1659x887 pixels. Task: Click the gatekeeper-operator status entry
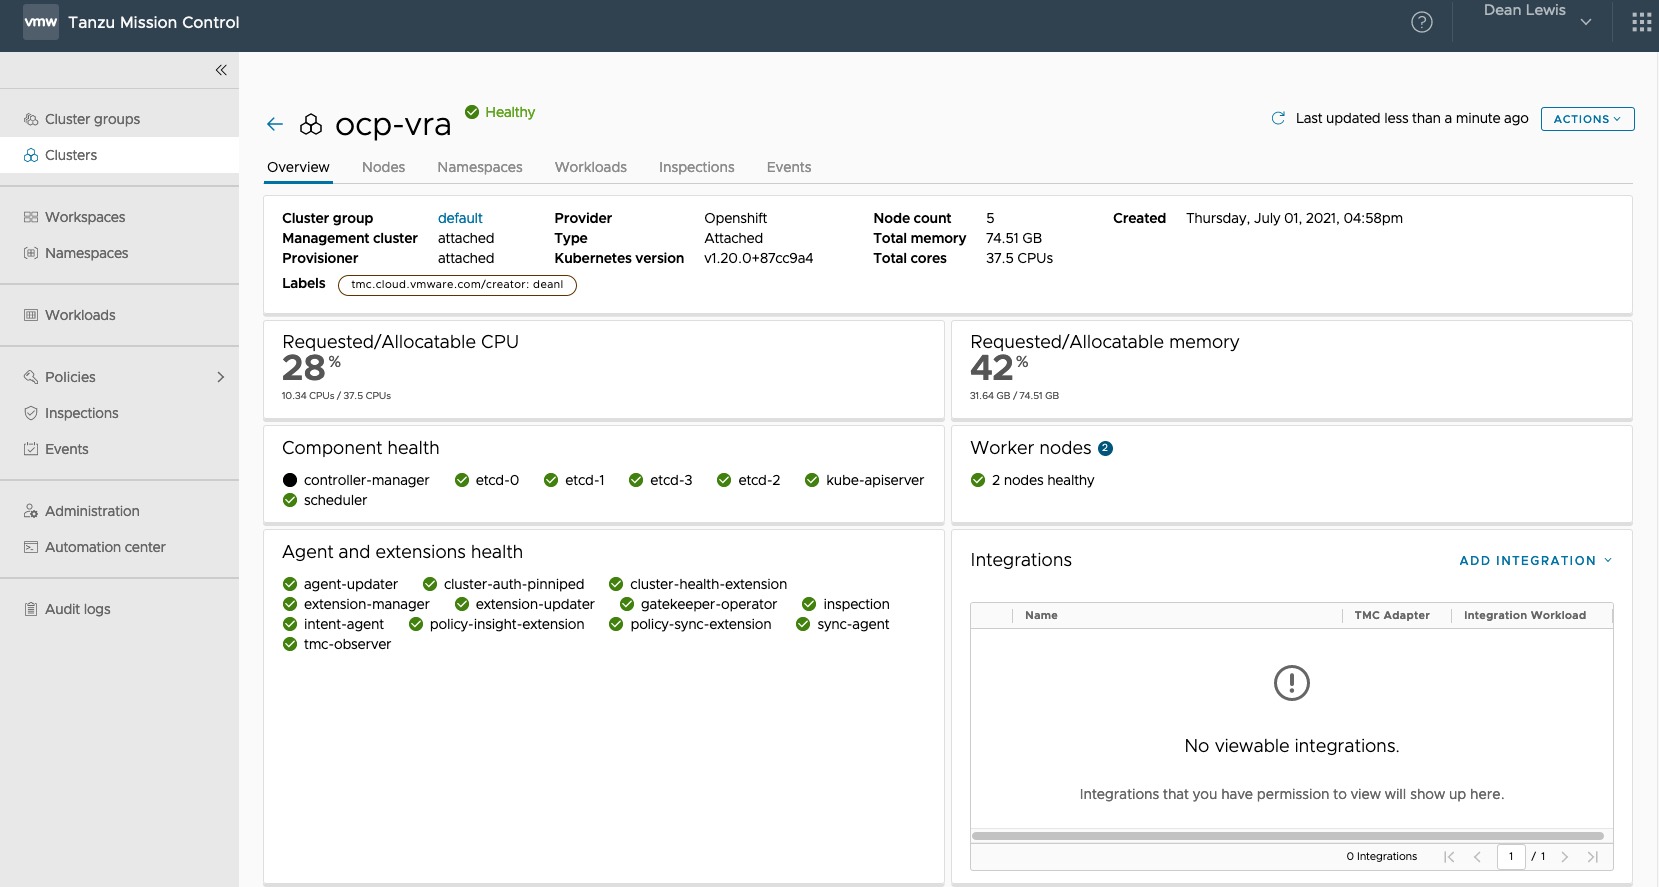(x=698, y=604)
